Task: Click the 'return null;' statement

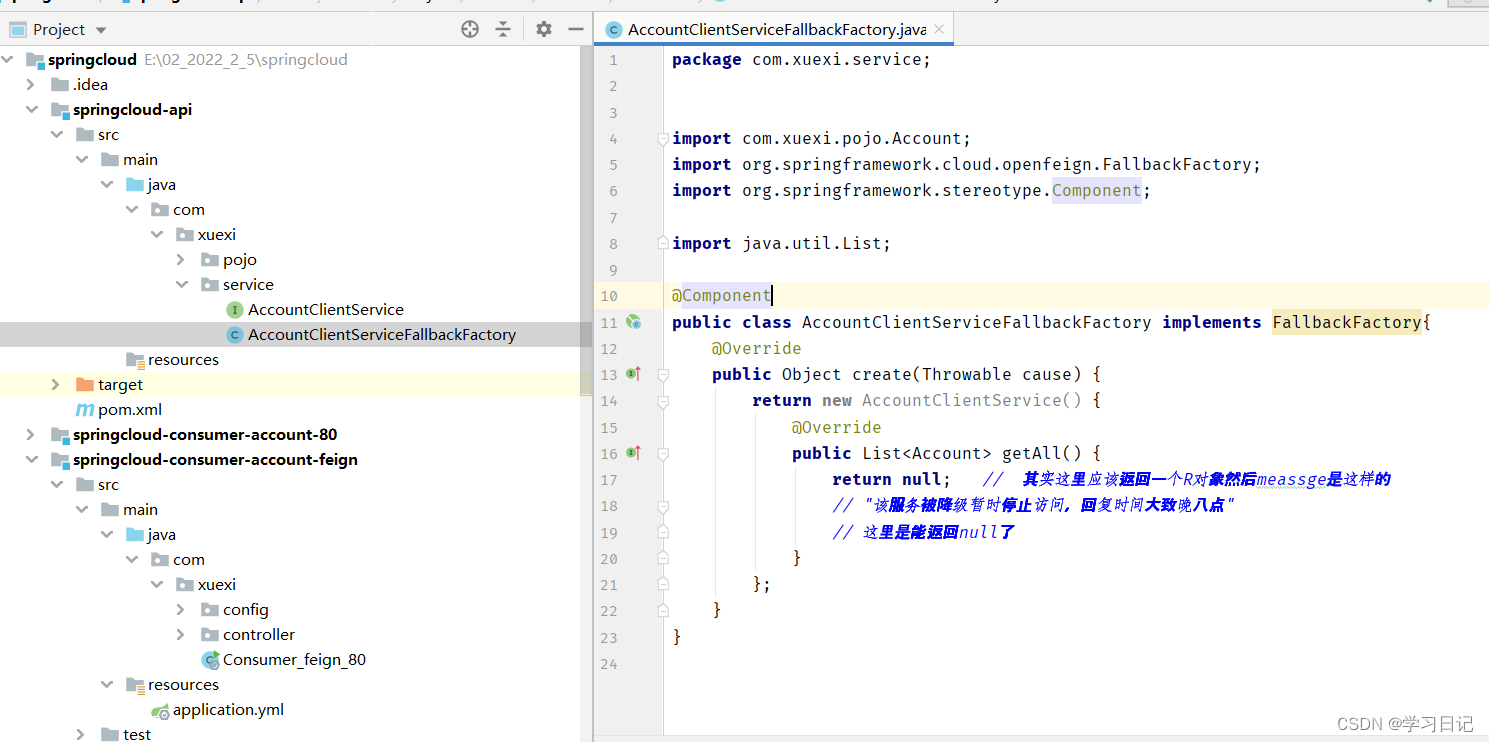Action: (891, 479)
